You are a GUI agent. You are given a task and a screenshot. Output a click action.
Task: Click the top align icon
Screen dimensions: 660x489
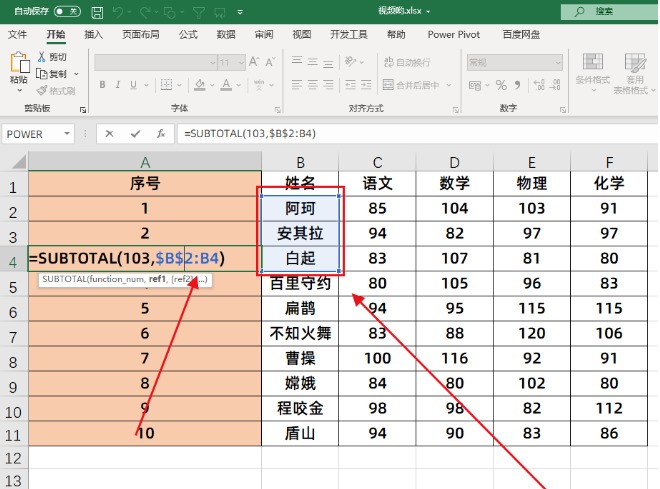coord(297,61)
